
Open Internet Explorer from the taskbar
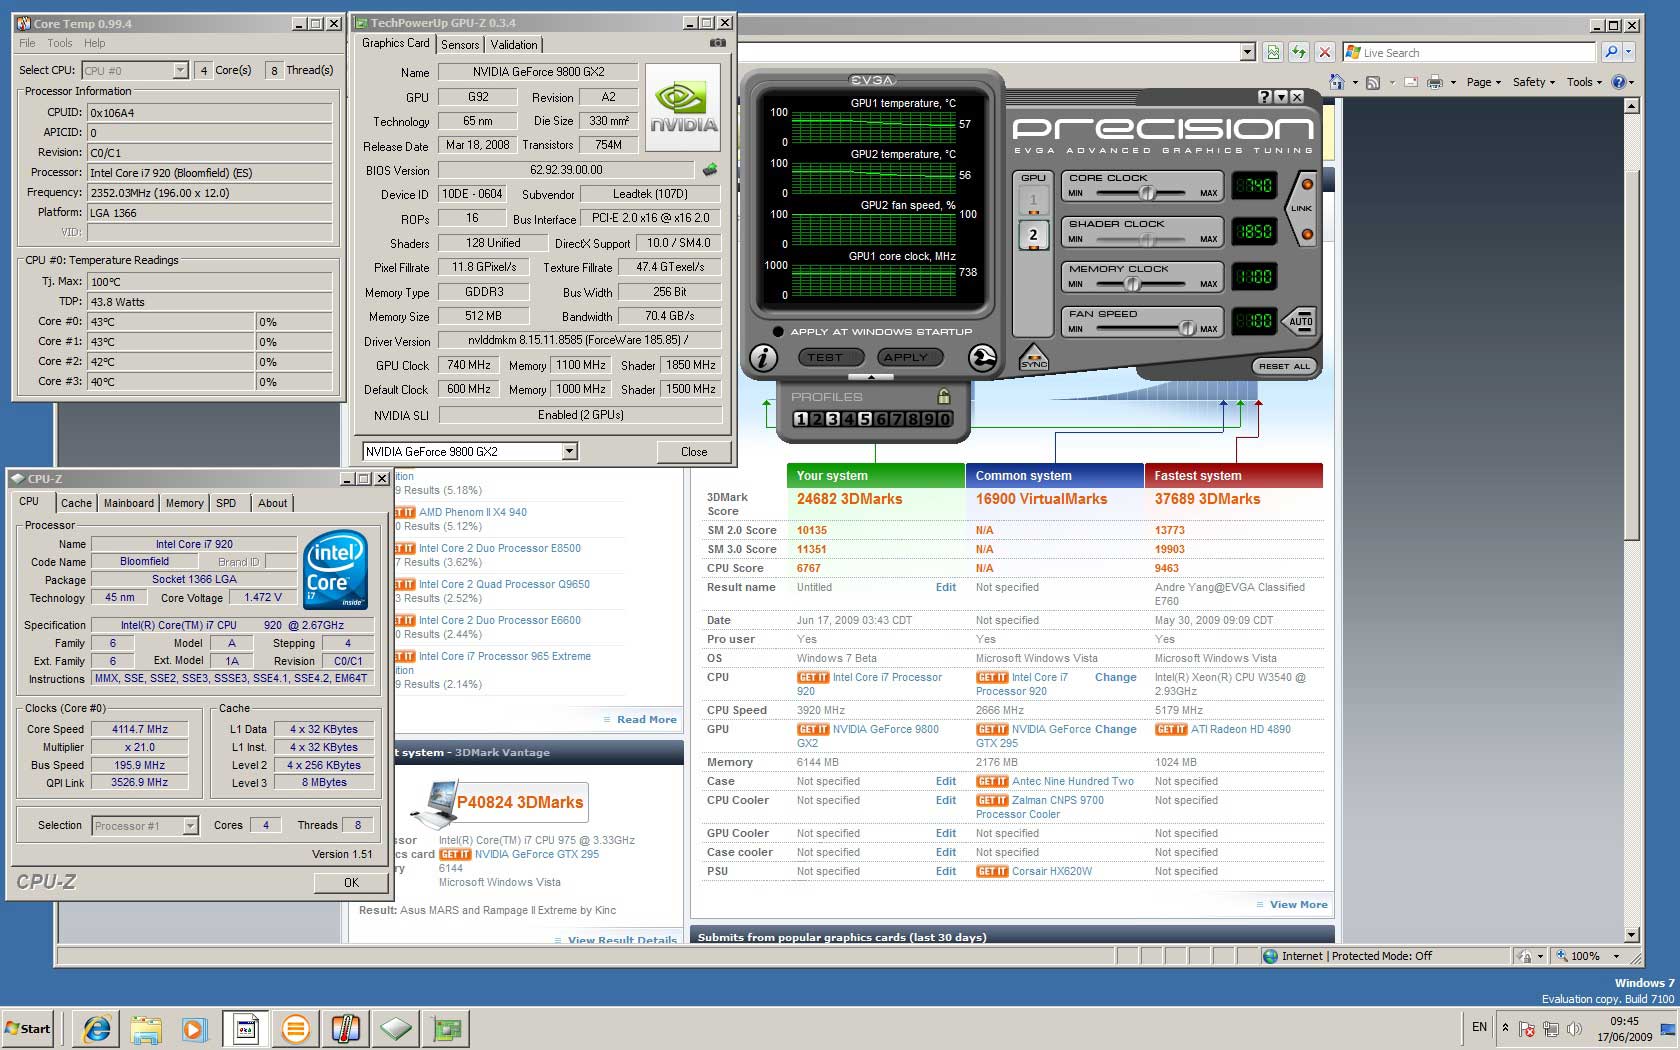[x=97, y=1028]
